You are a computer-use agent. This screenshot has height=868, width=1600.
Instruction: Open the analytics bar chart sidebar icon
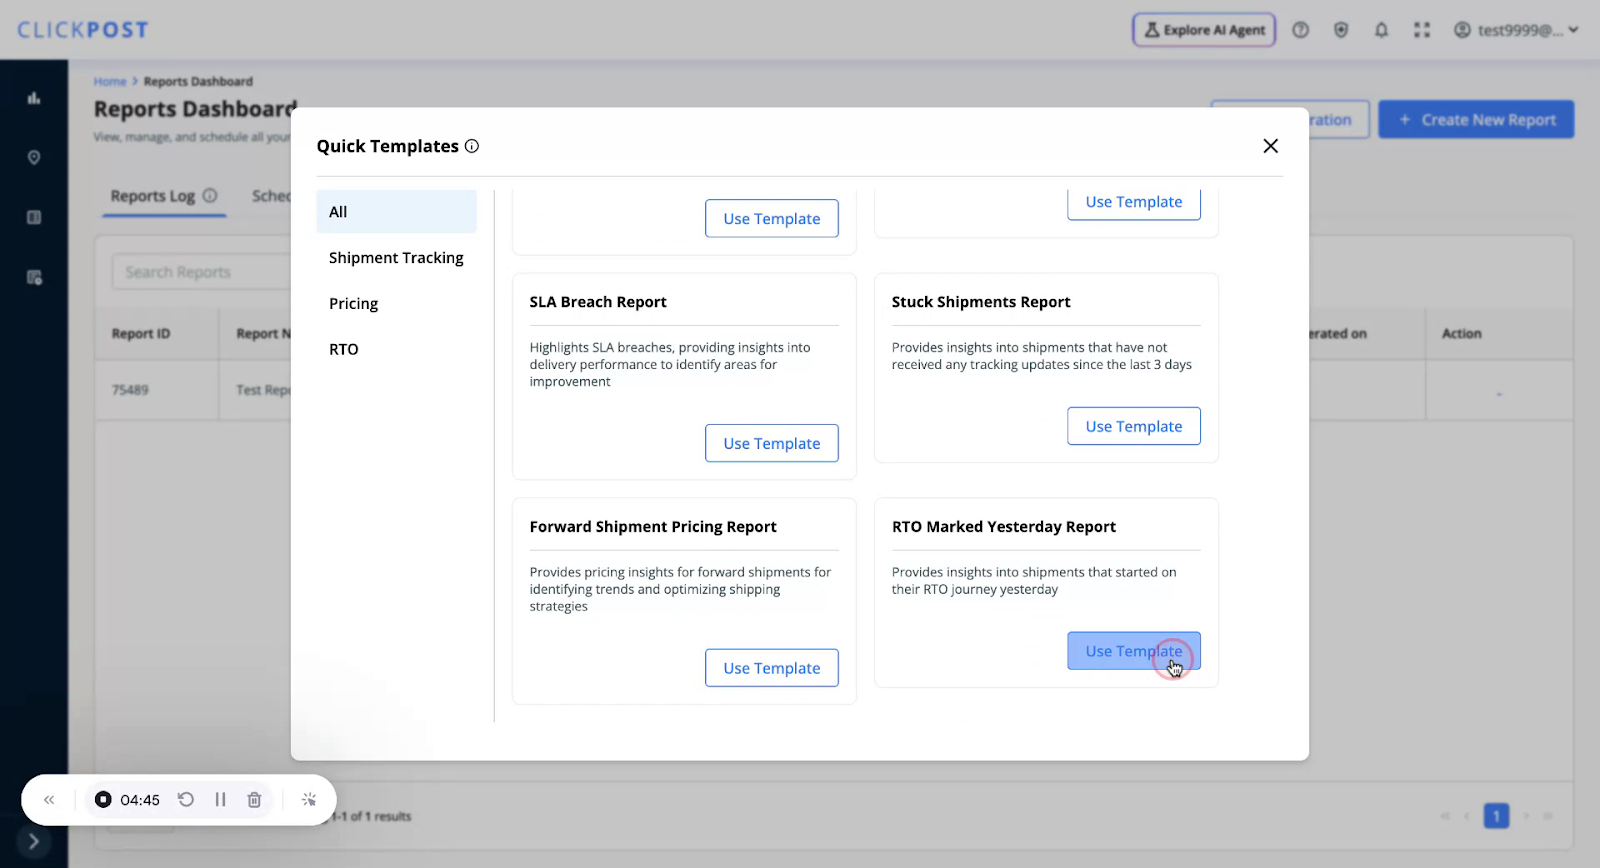coord(34,98)
